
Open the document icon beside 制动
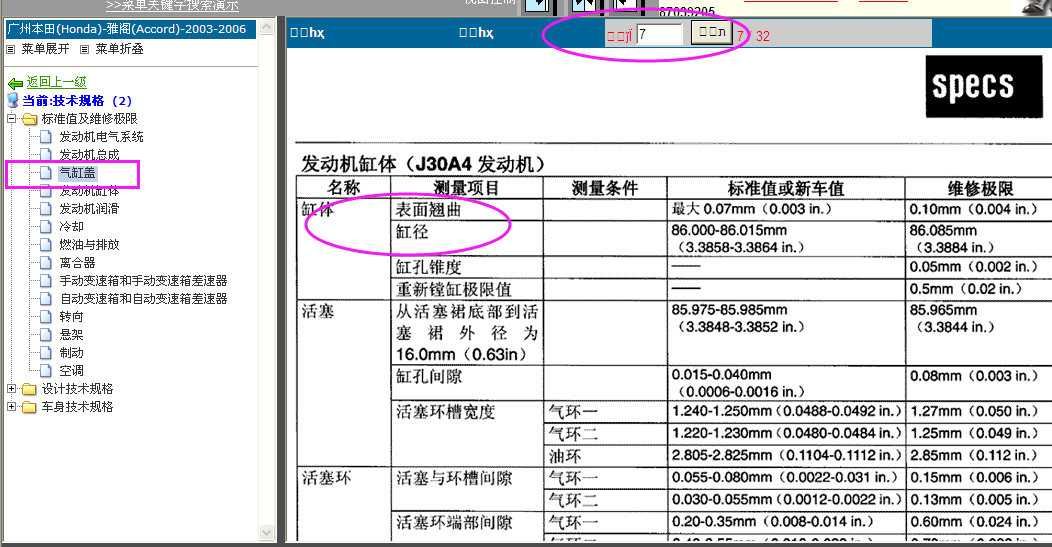(46, 353)
